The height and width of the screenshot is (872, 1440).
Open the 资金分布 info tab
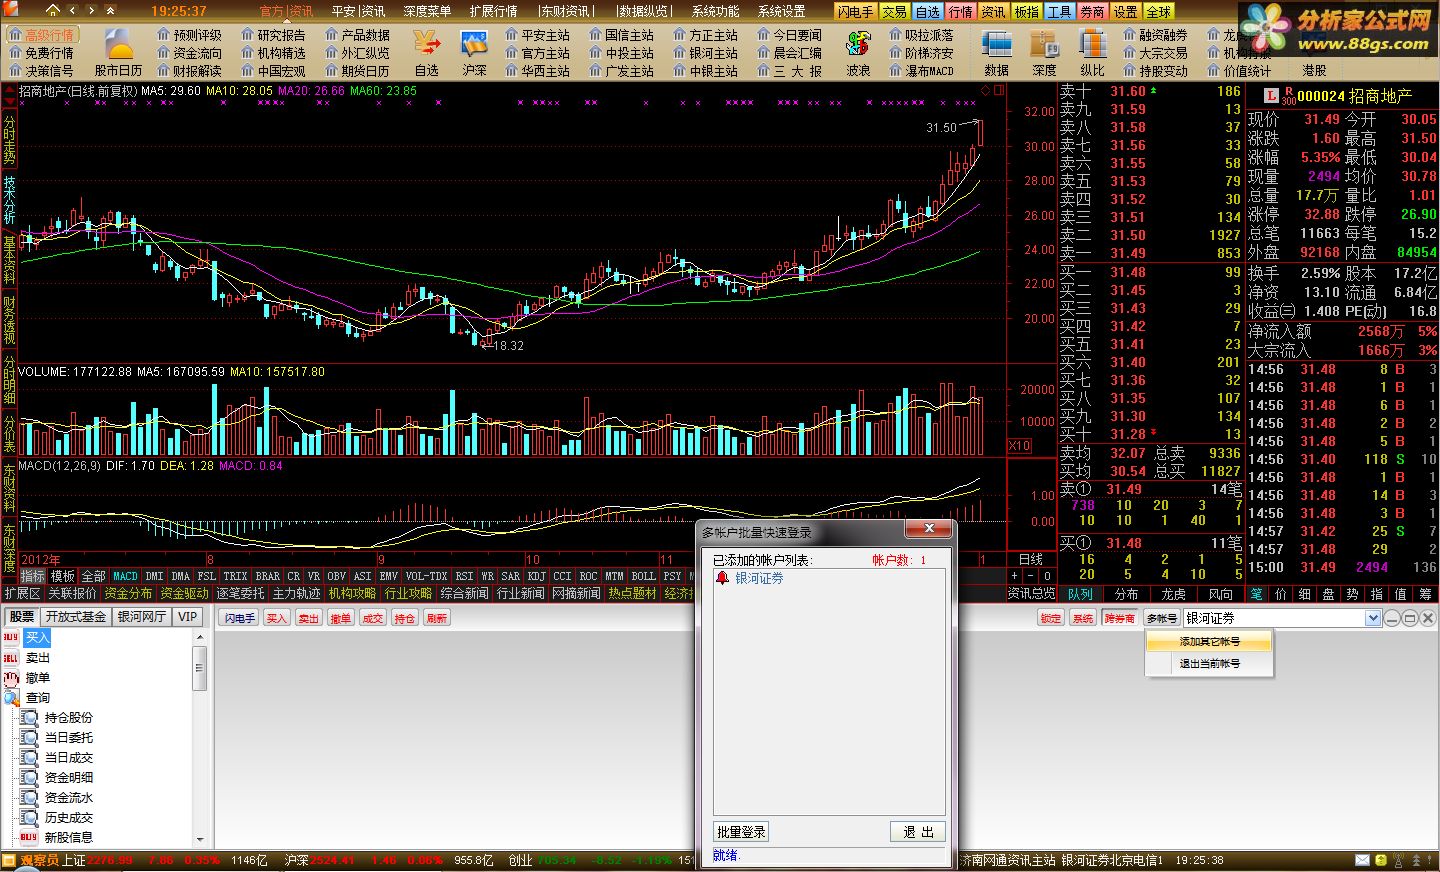128,593
